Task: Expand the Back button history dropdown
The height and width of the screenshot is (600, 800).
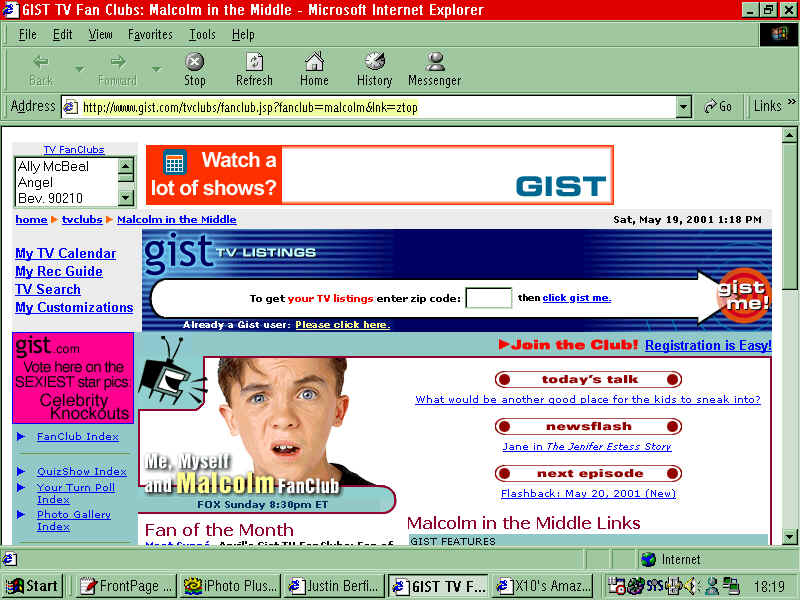Action: click(80, 69)
